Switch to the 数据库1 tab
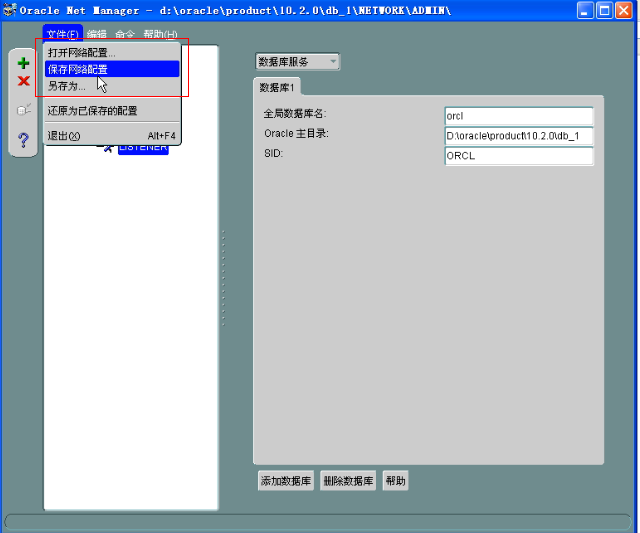This screenshot has width=640, height=533. click(x=277, y=87)
